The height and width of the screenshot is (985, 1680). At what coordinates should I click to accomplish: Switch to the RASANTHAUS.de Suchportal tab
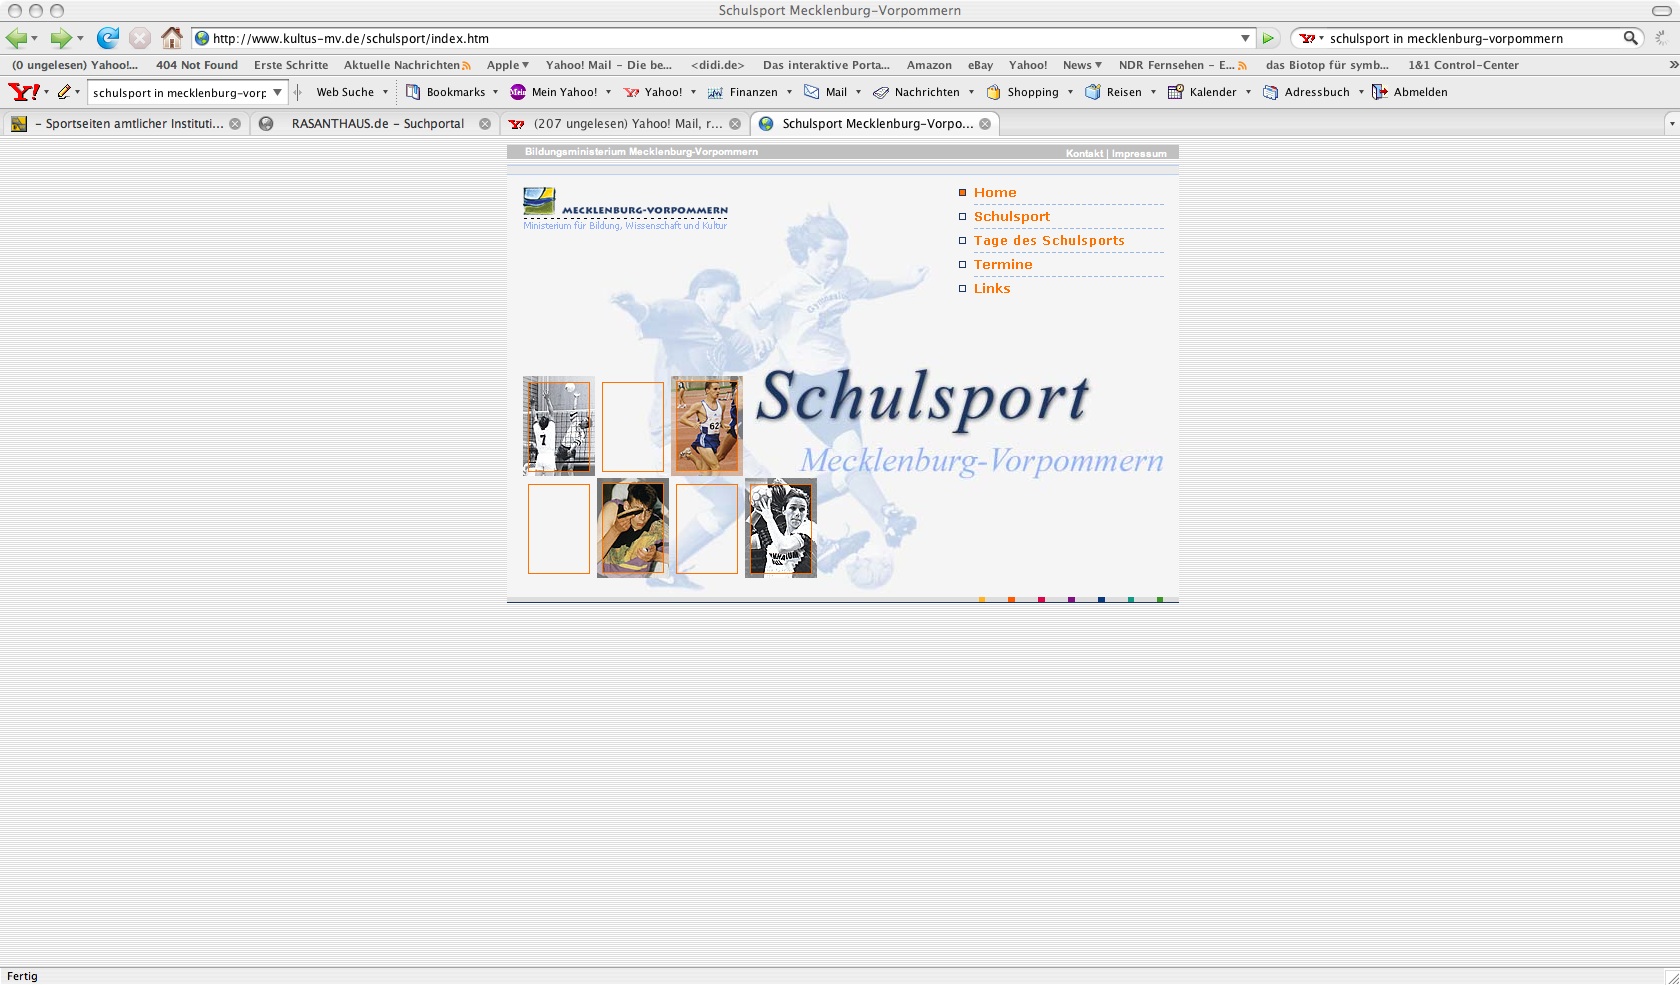tap(377, 124)
